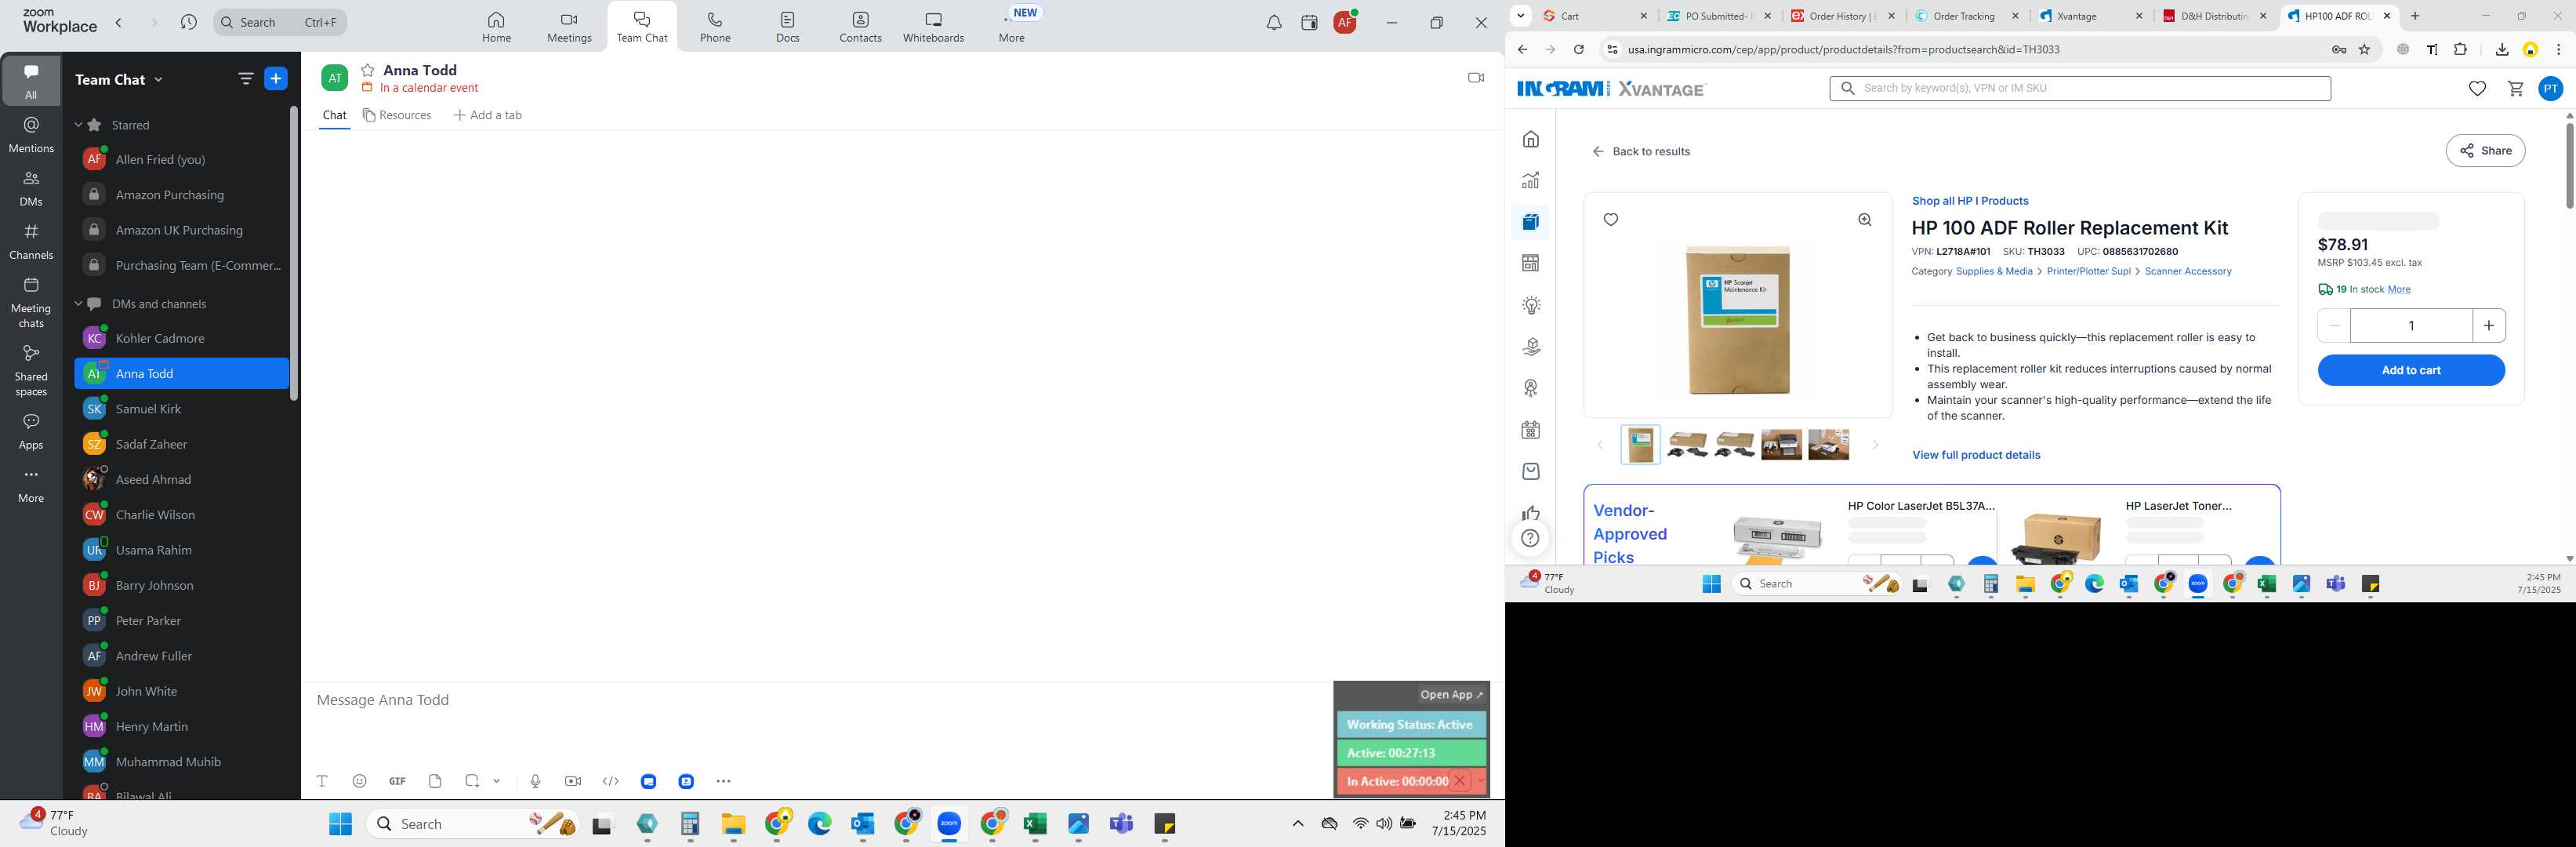The height and width of the screenshot is (847, 2576).
Task: Open more message options ellipsis
Action: point(724,781)
